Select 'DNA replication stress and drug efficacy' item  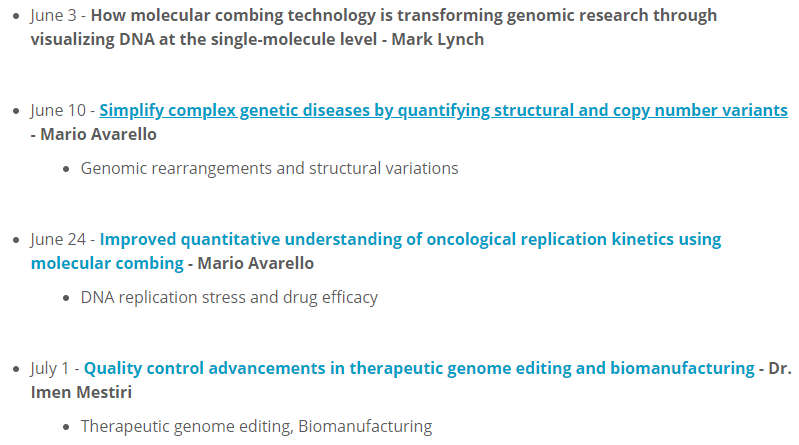pos(229,297)
